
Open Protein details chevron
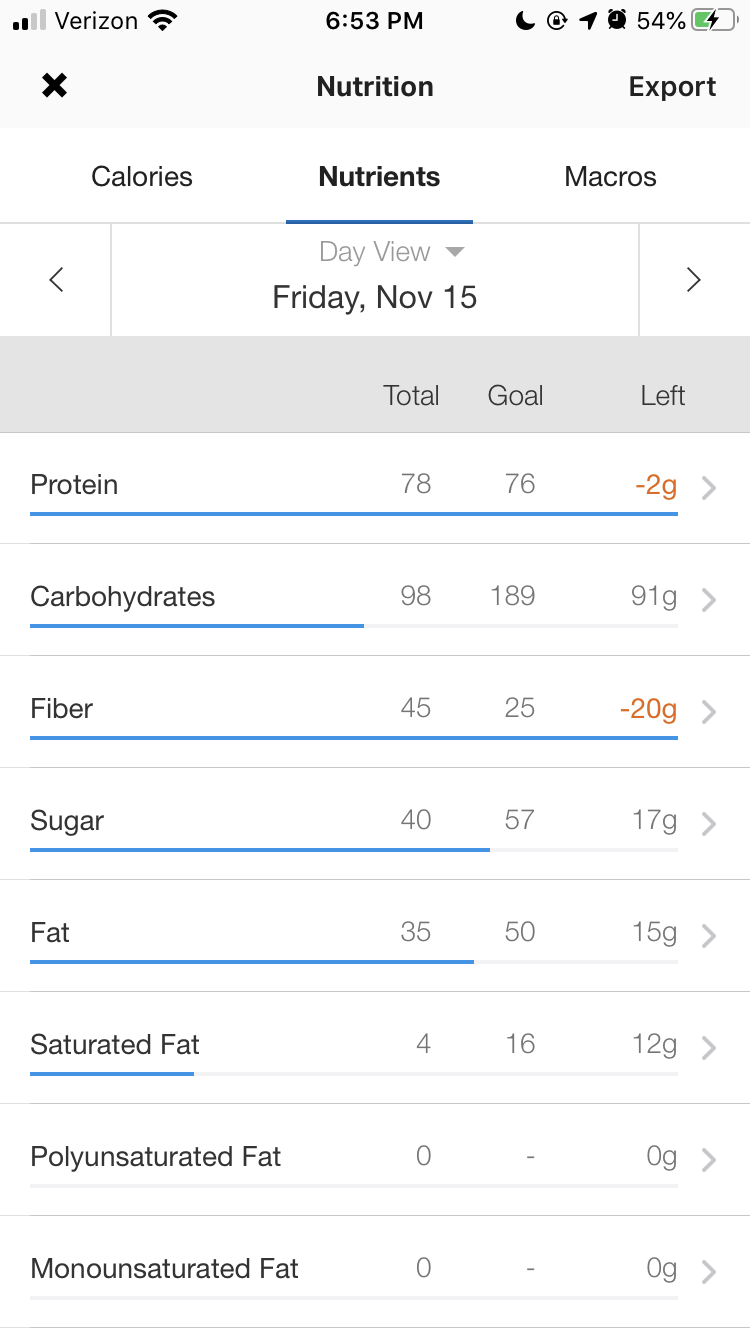(x=709, y=488)
